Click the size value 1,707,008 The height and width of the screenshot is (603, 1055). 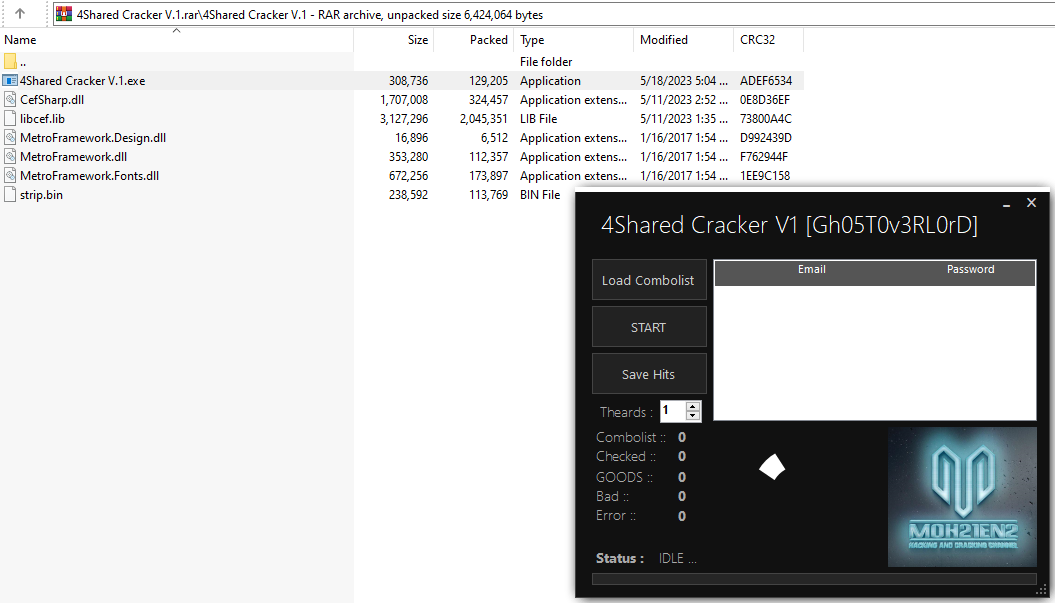404,100
